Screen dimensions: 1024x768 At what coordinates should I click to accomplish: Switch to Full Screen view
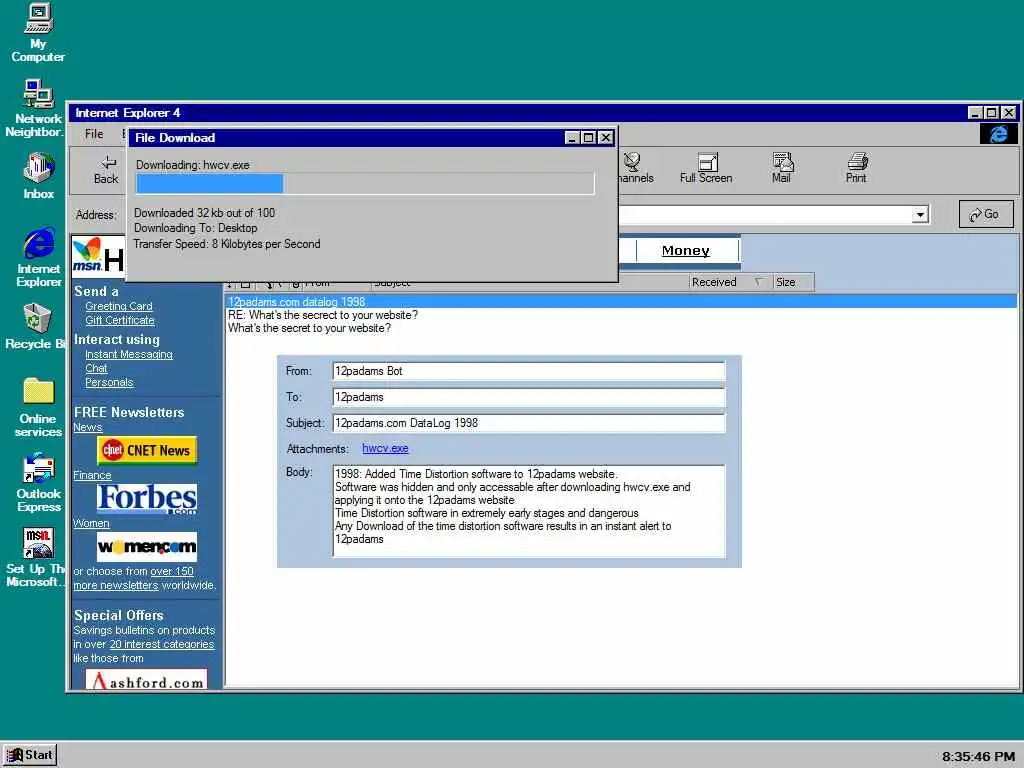[x=706, y=168]
